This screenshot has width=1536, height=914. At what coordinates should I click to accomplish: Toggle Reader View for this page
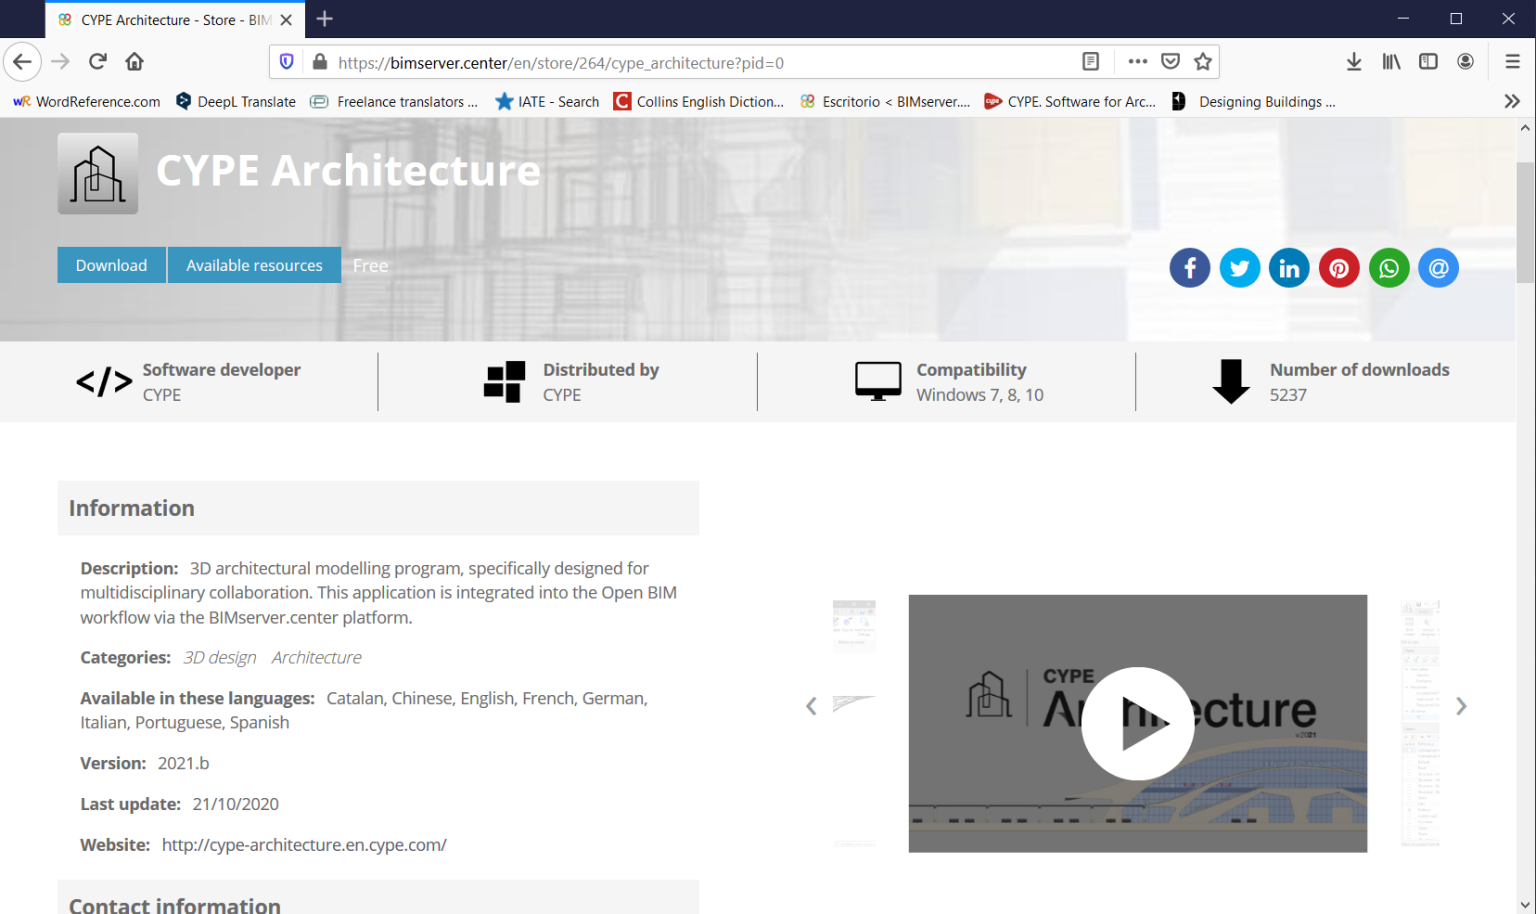pyautogui.click(x=1090, y=61)
